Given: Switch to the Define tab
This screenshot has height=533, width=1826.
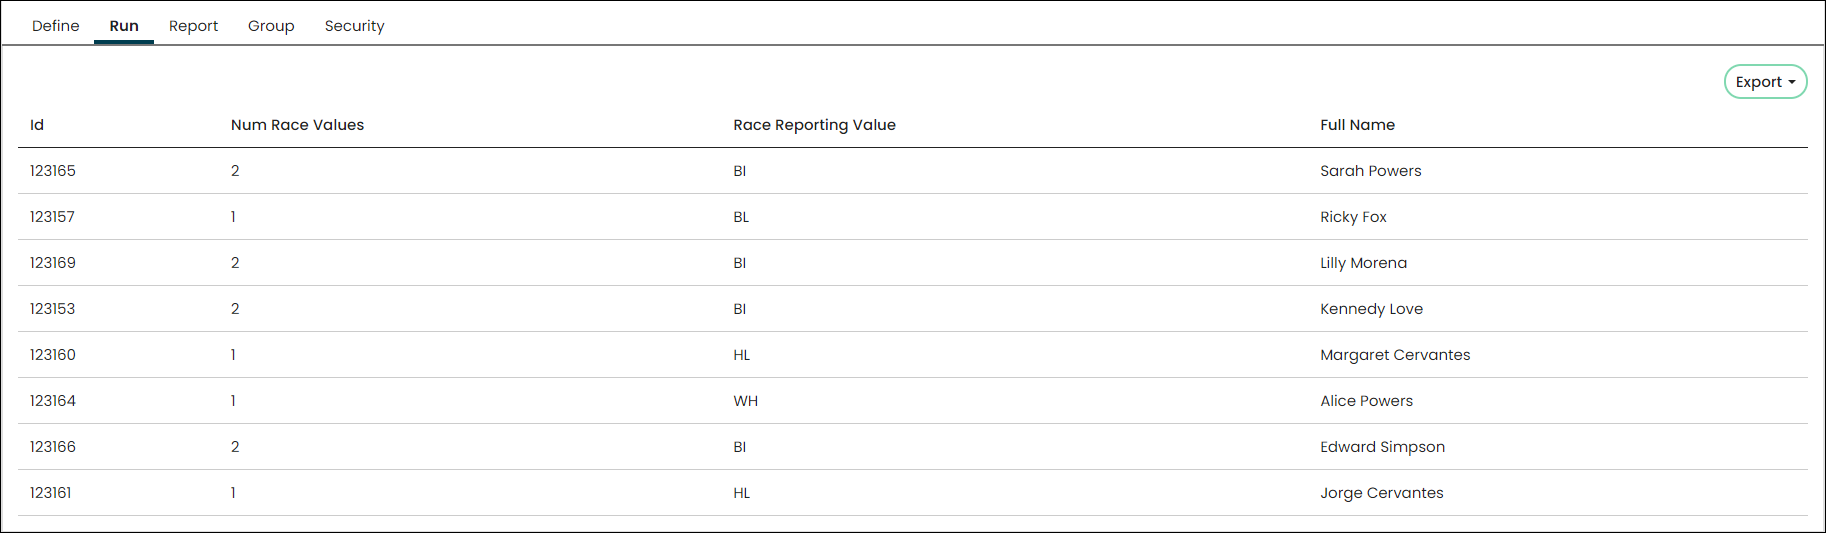Looking at the screenshot, I should pyautogui.click(x=56, y=26).
